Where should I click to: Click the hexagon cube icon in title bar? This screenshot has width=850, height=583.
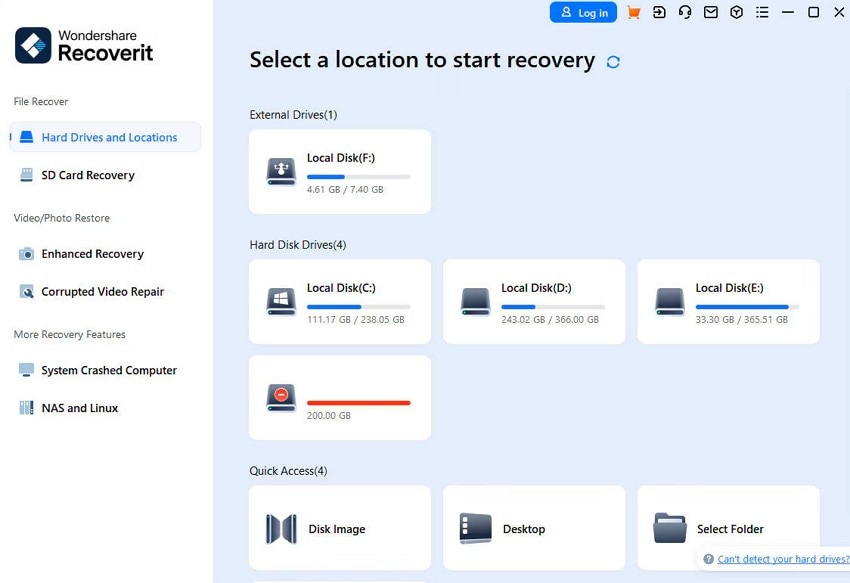tap(736, 12)
